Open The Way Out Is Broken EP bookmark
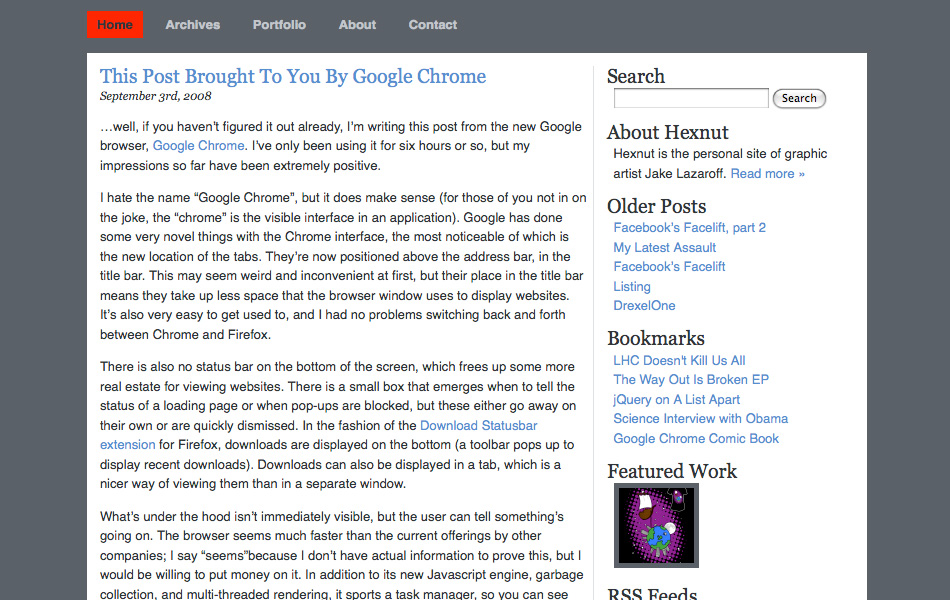Image resolution: width=950 pixels, height=600 pixels. (691, 380)
